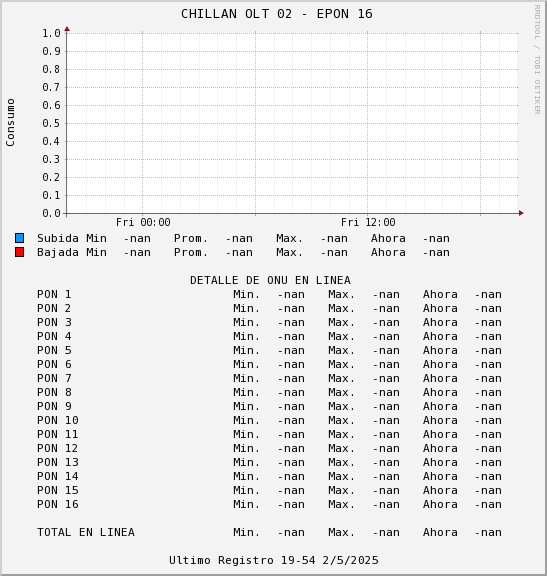Click the red arrow ending the X axis

[x=521, y=213]
